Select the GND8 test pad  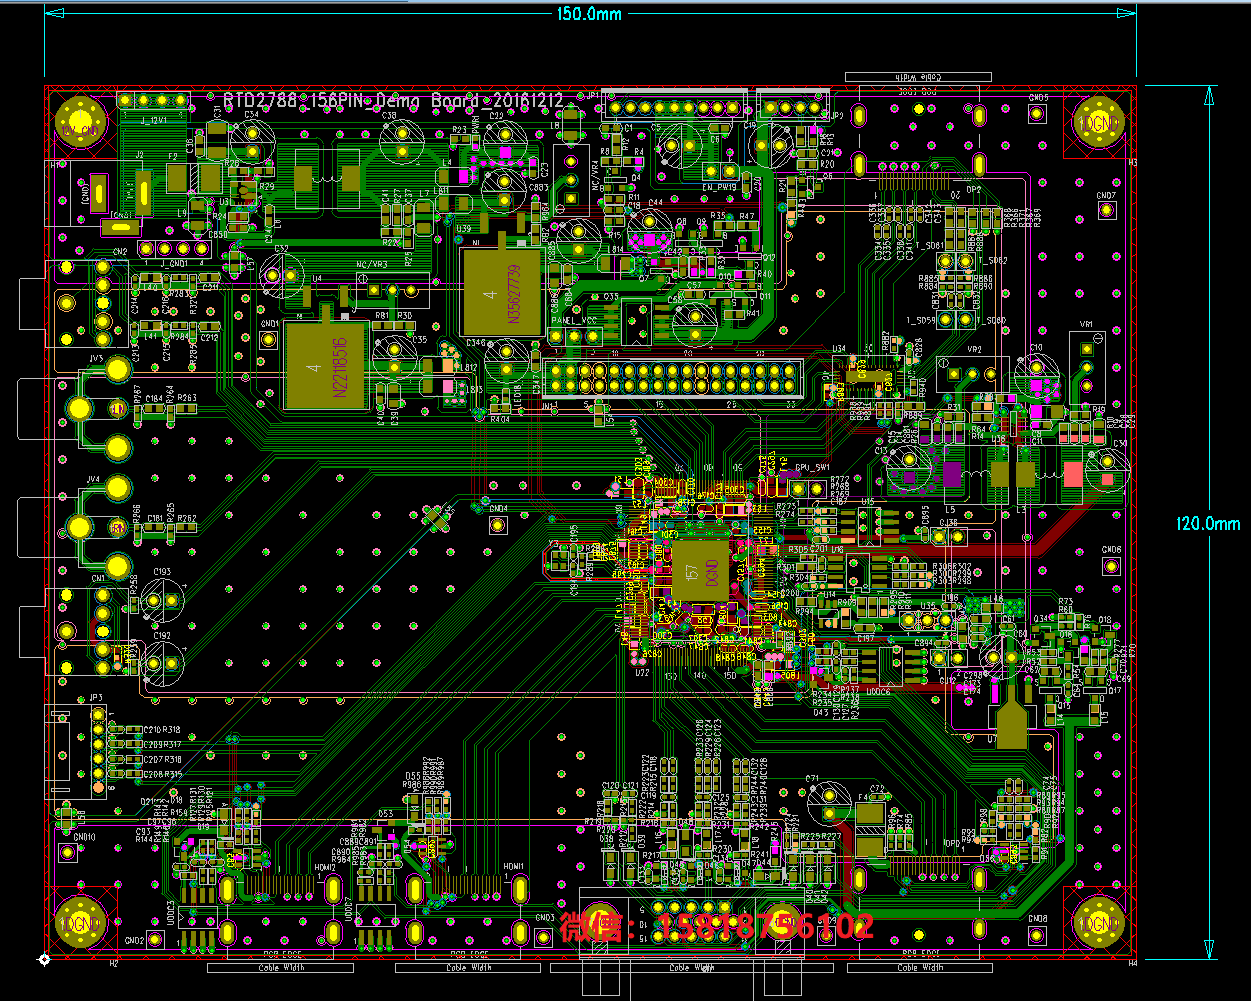pyautogui.click(x=1036, y=936)
